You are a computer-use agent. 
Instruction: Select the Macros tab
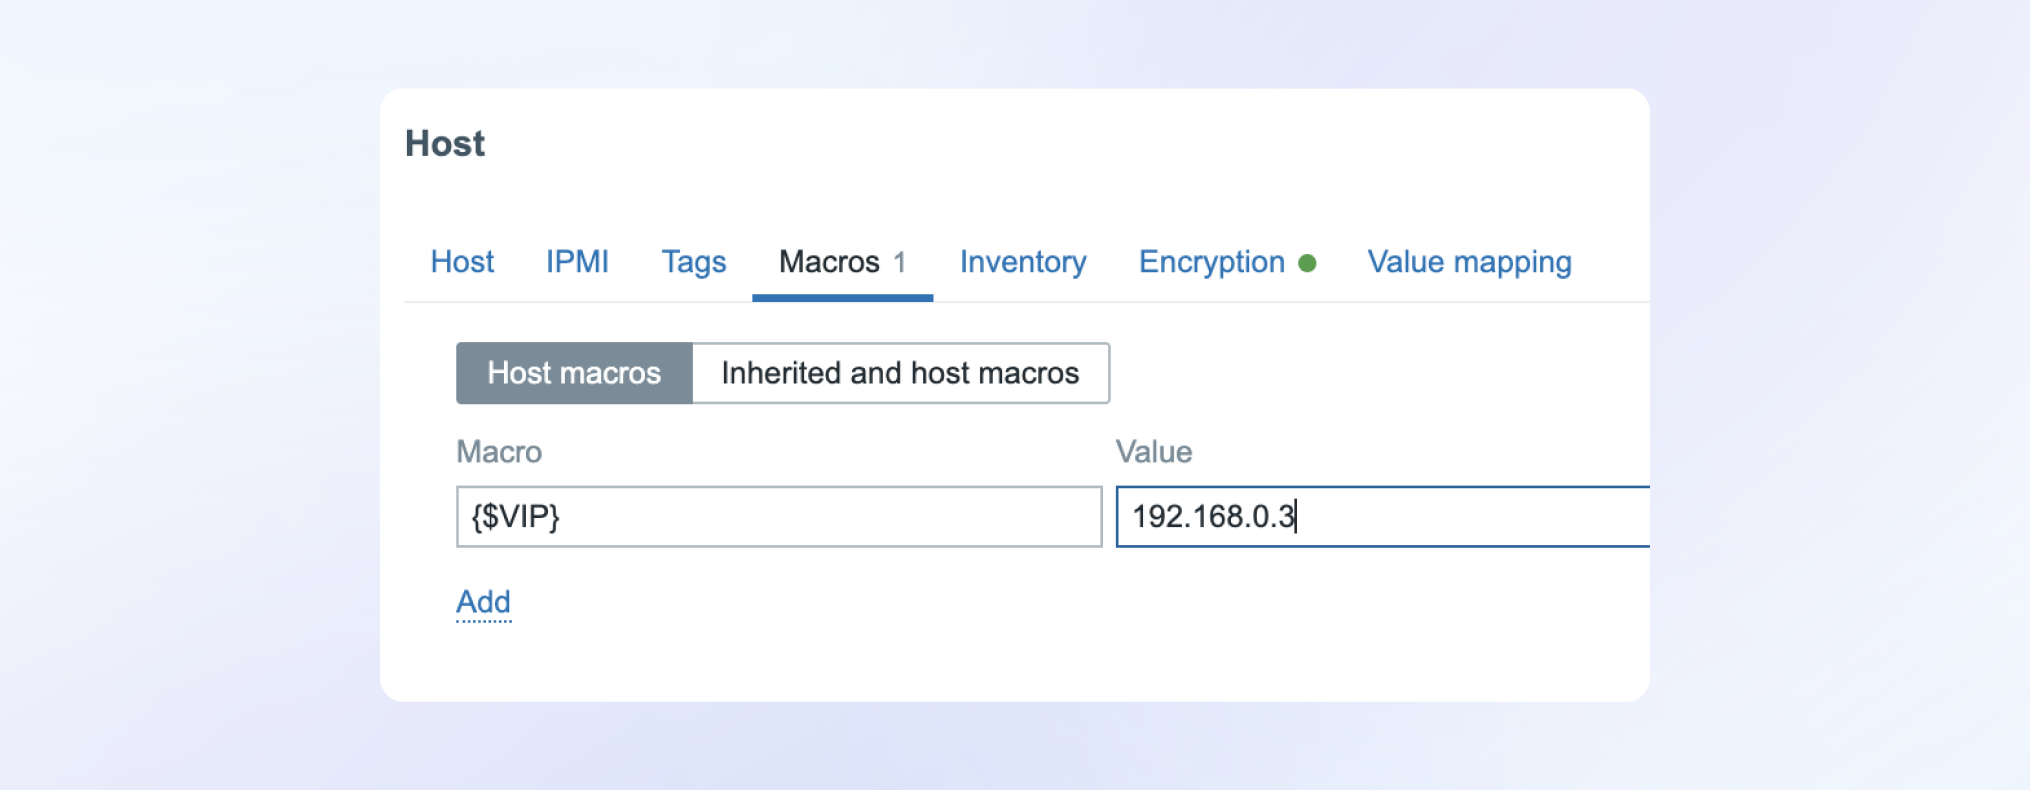[829, 262]
